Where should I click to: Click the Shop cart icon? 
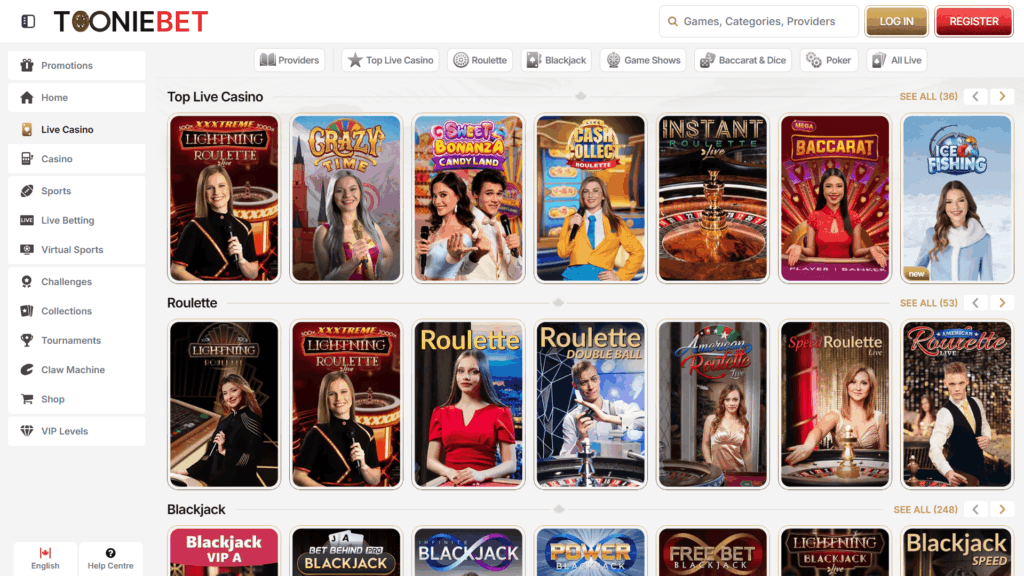(27, 399)
